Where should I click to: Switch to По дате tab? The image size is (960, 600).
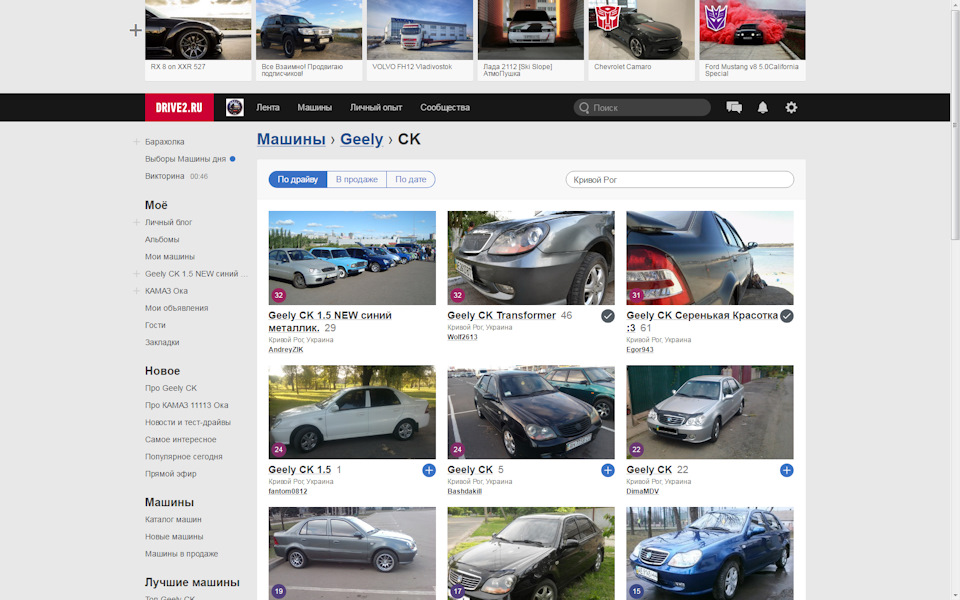coord(410,179)
